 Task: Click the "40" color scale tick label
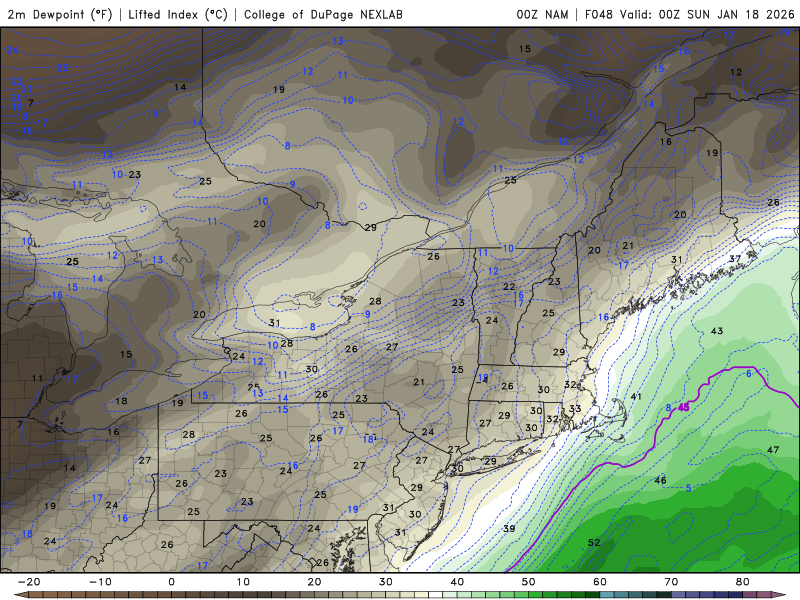[x=457, y=582]
